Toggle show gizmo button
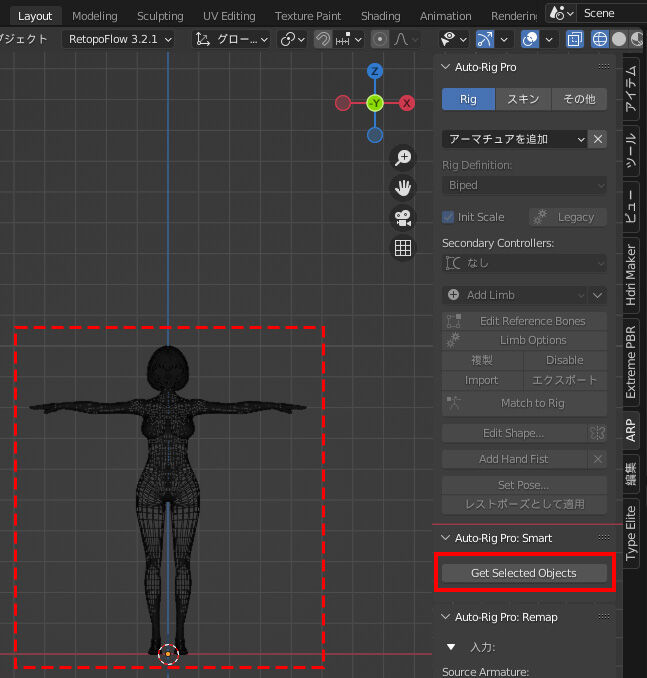The height and width of the screenshot is (678, 647). coord(485,40)
